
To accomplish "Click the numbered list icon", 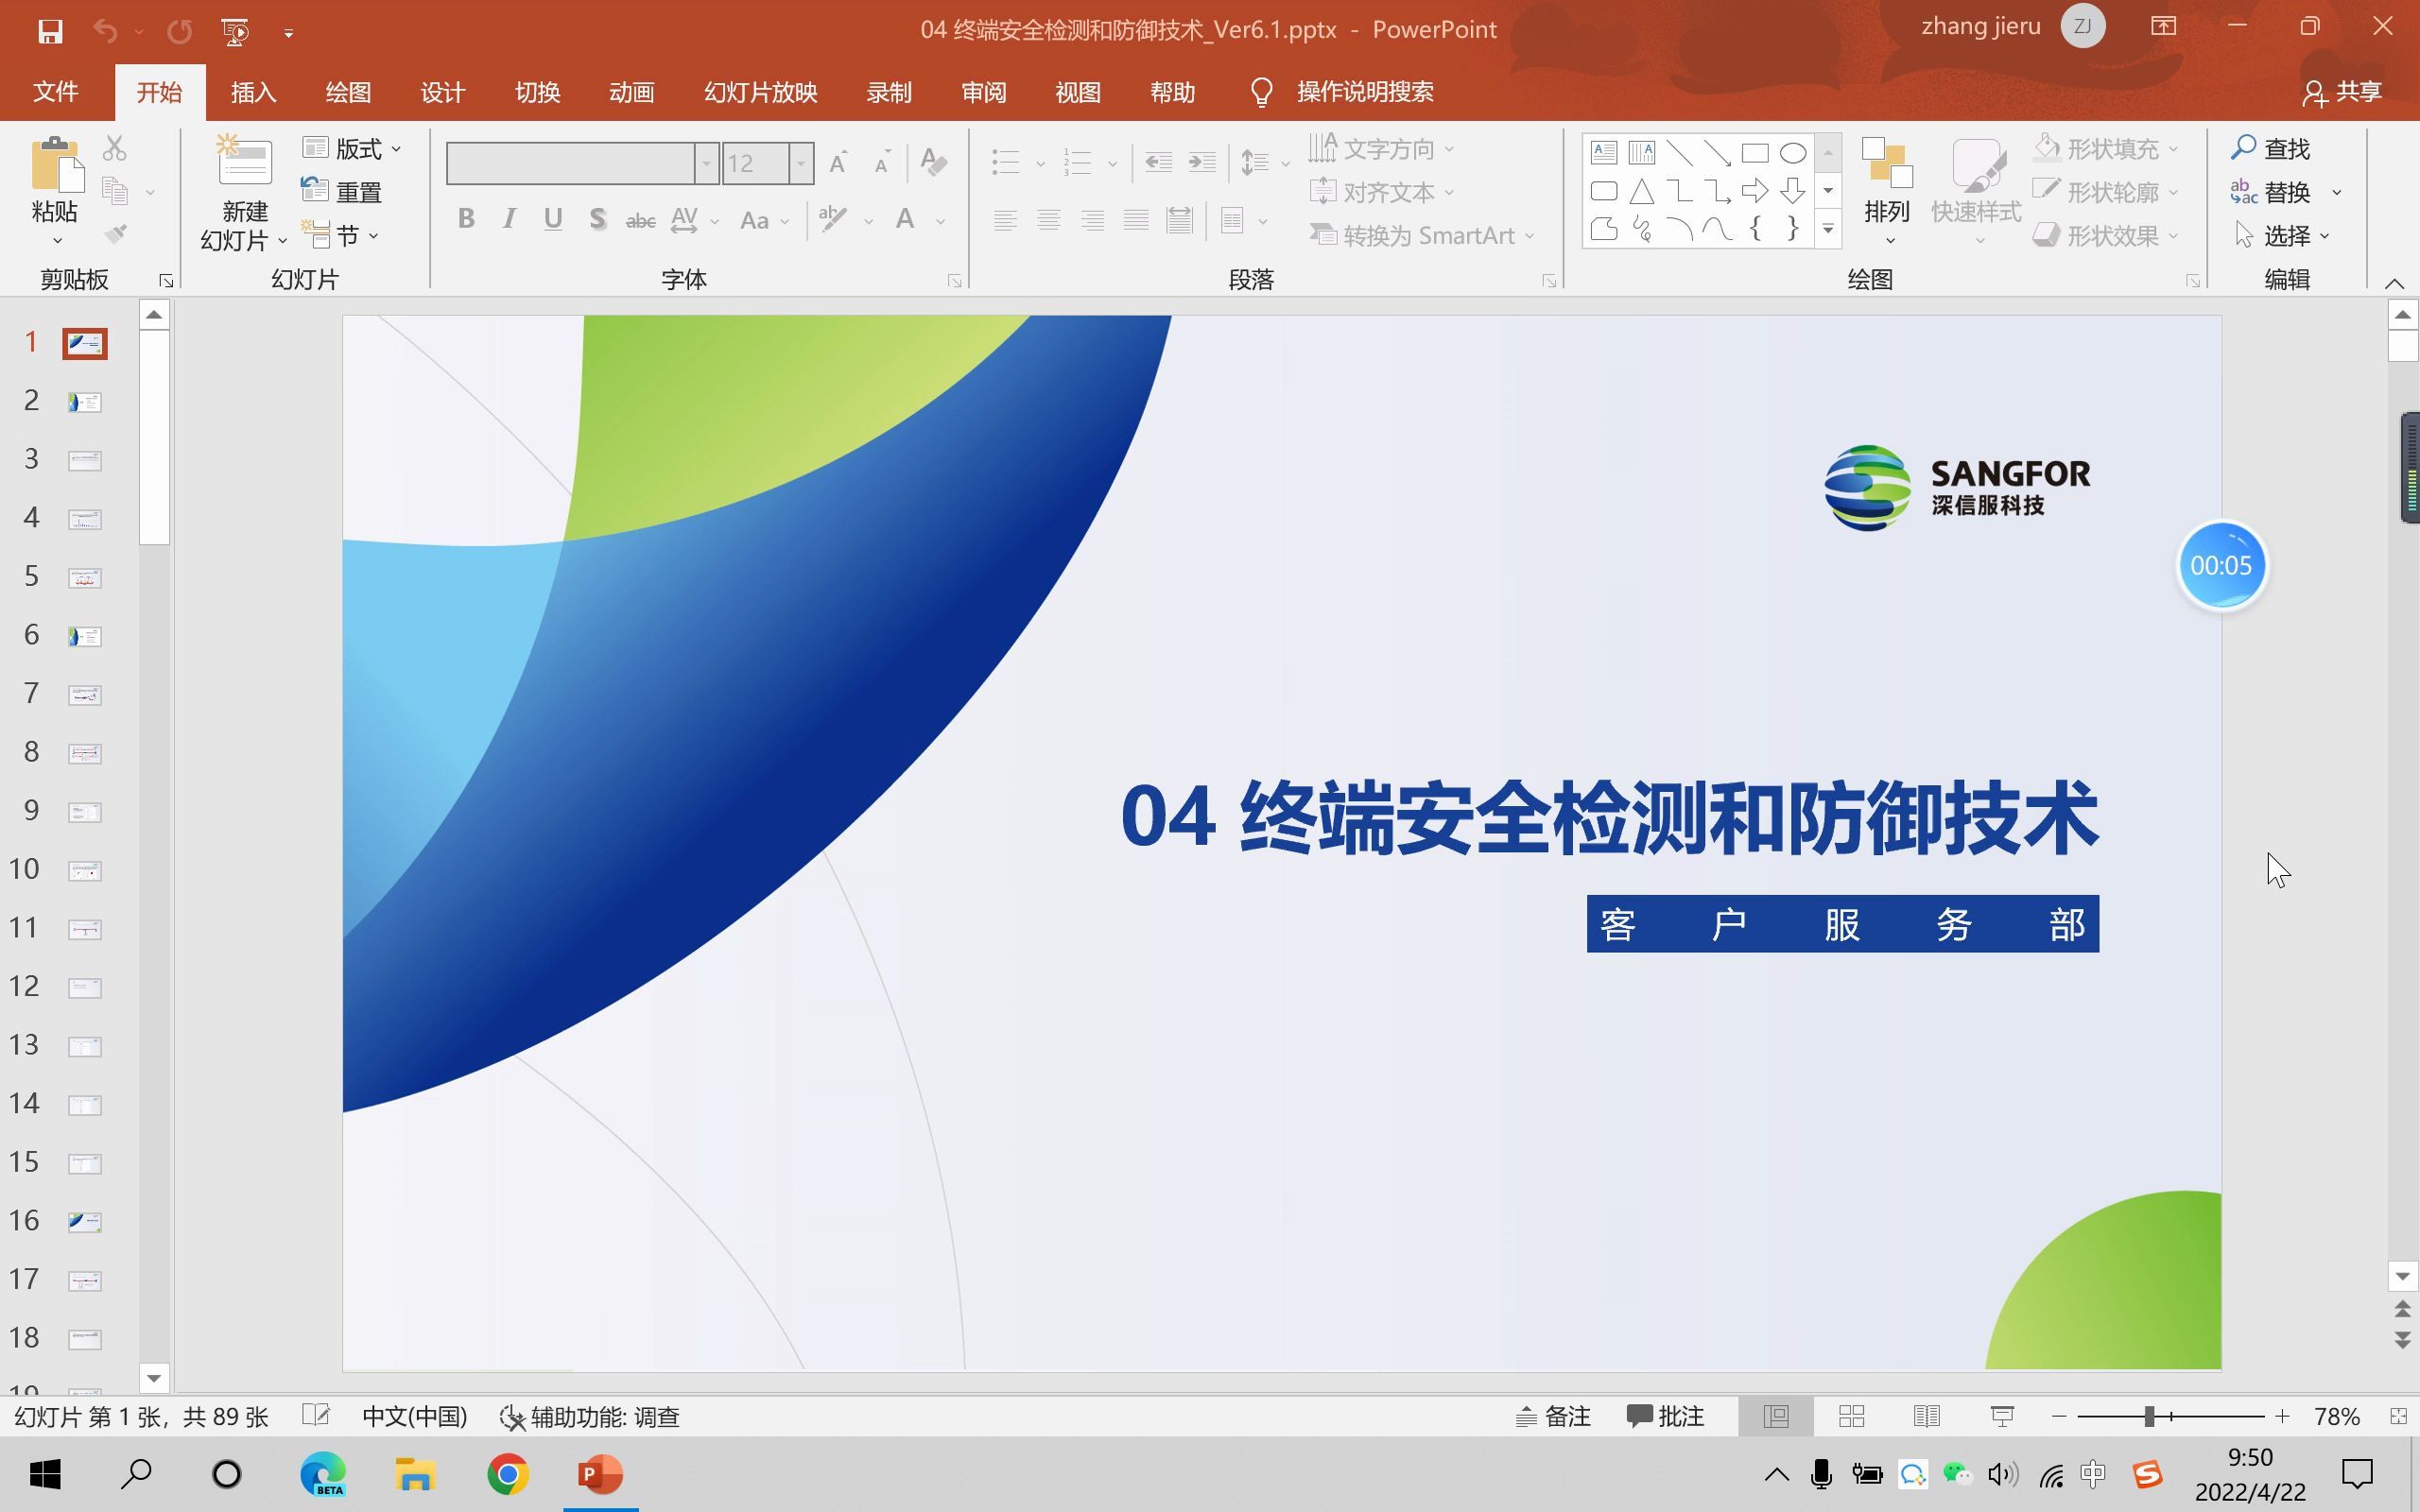I will click(x=1078, y=163).
